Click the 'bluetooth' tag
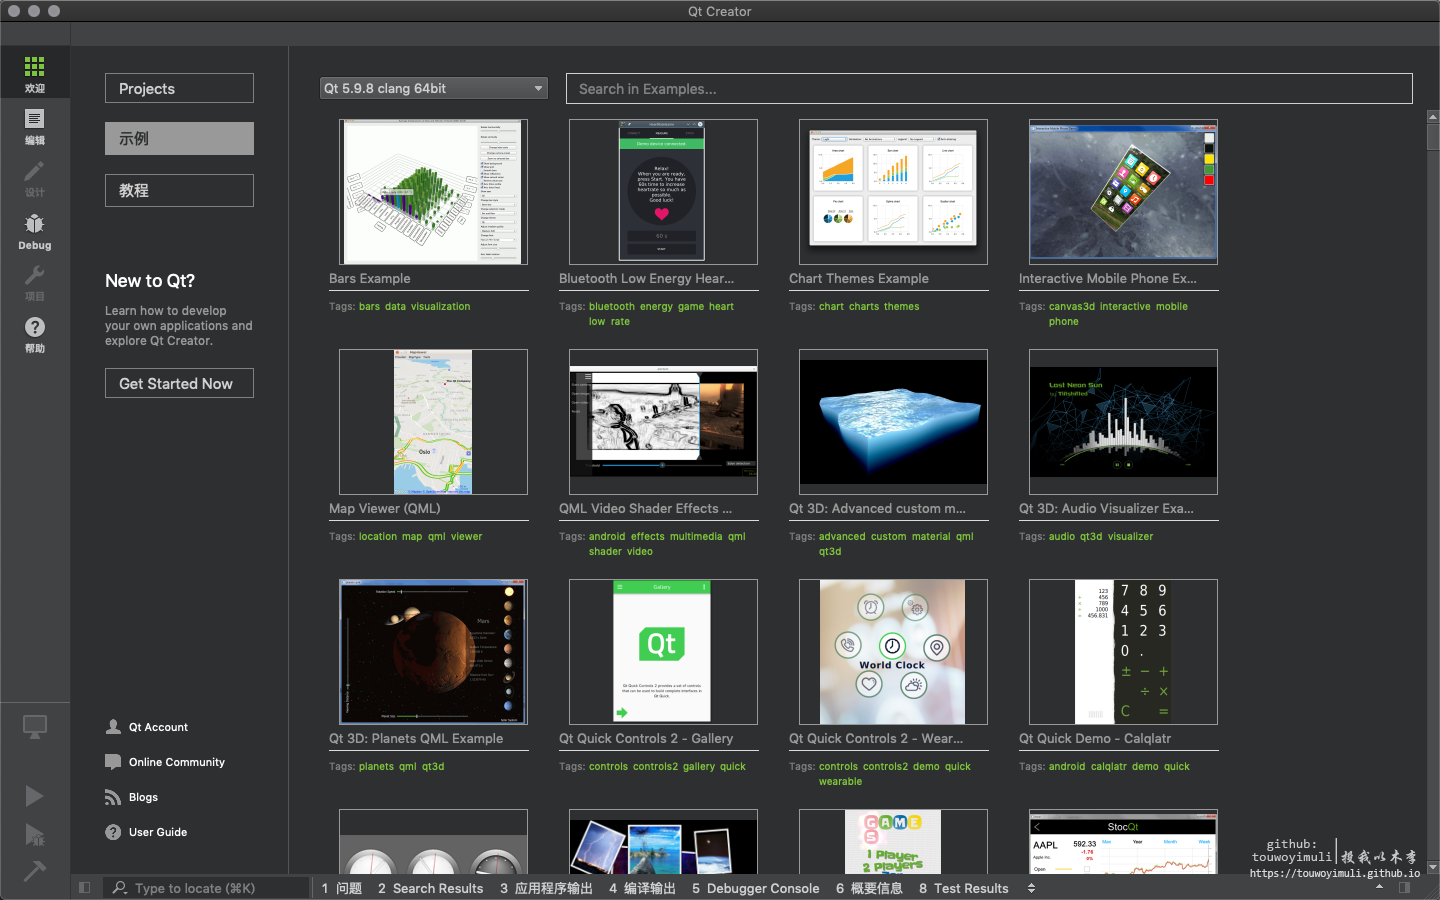This screenshot has width=1440, height=900. 612,307
